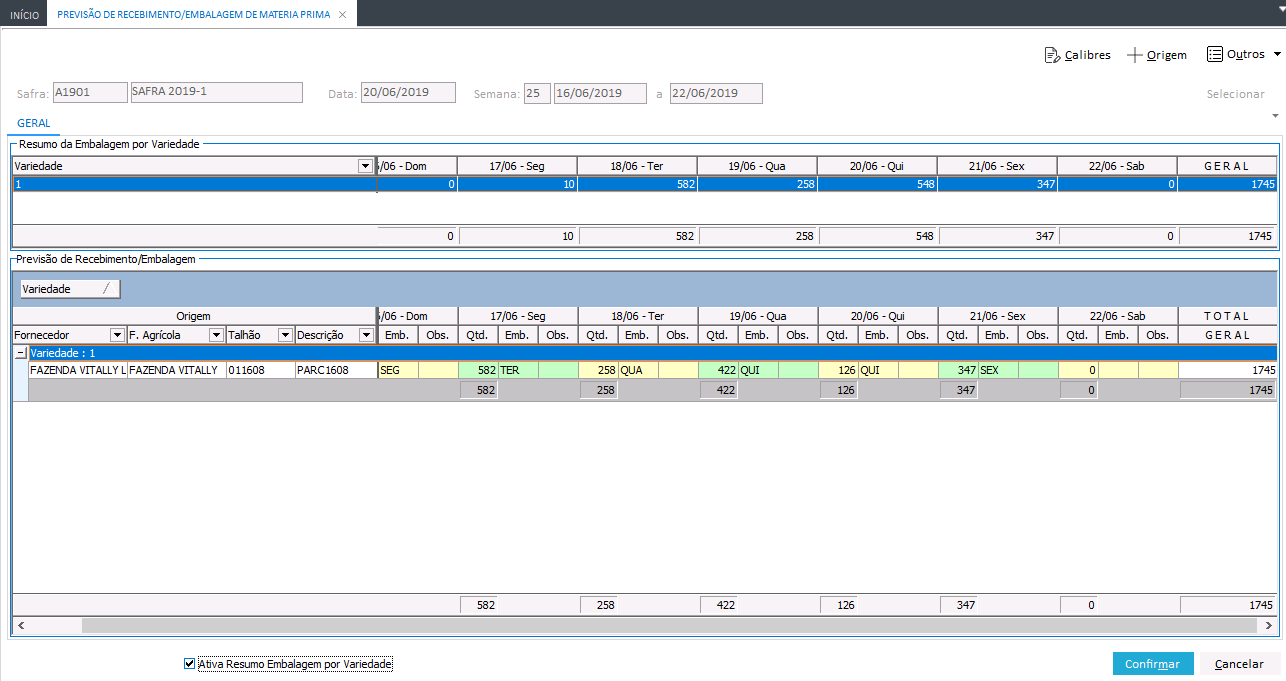Viewport: 1286px width, 681px height.
Task: Click the week end date 22/06/2019
Action: [716, 93]
